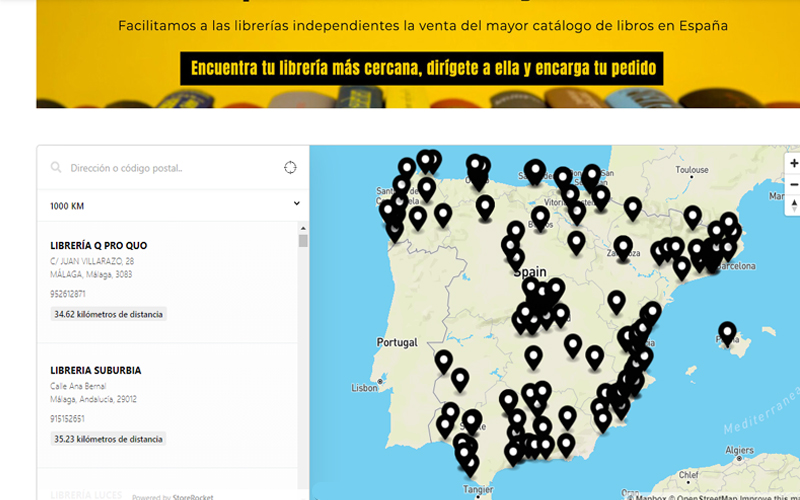Screen dimensions: 800x500
Task: Click the map pin closest to Lisbon
Action: tap(443, 362)
